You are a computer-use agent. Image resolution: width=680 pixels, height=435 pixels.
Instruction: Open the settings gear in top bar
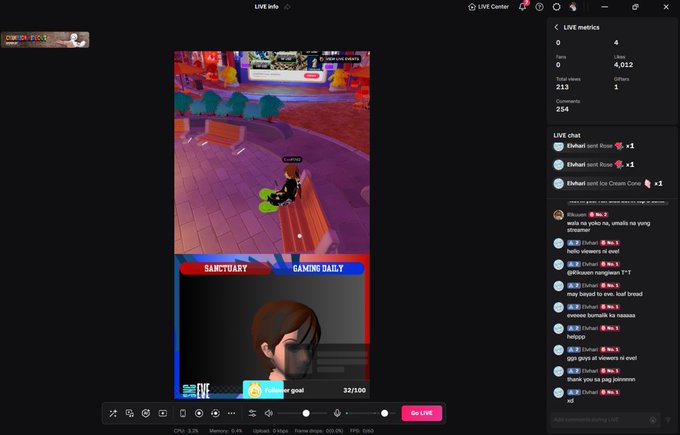556,7
